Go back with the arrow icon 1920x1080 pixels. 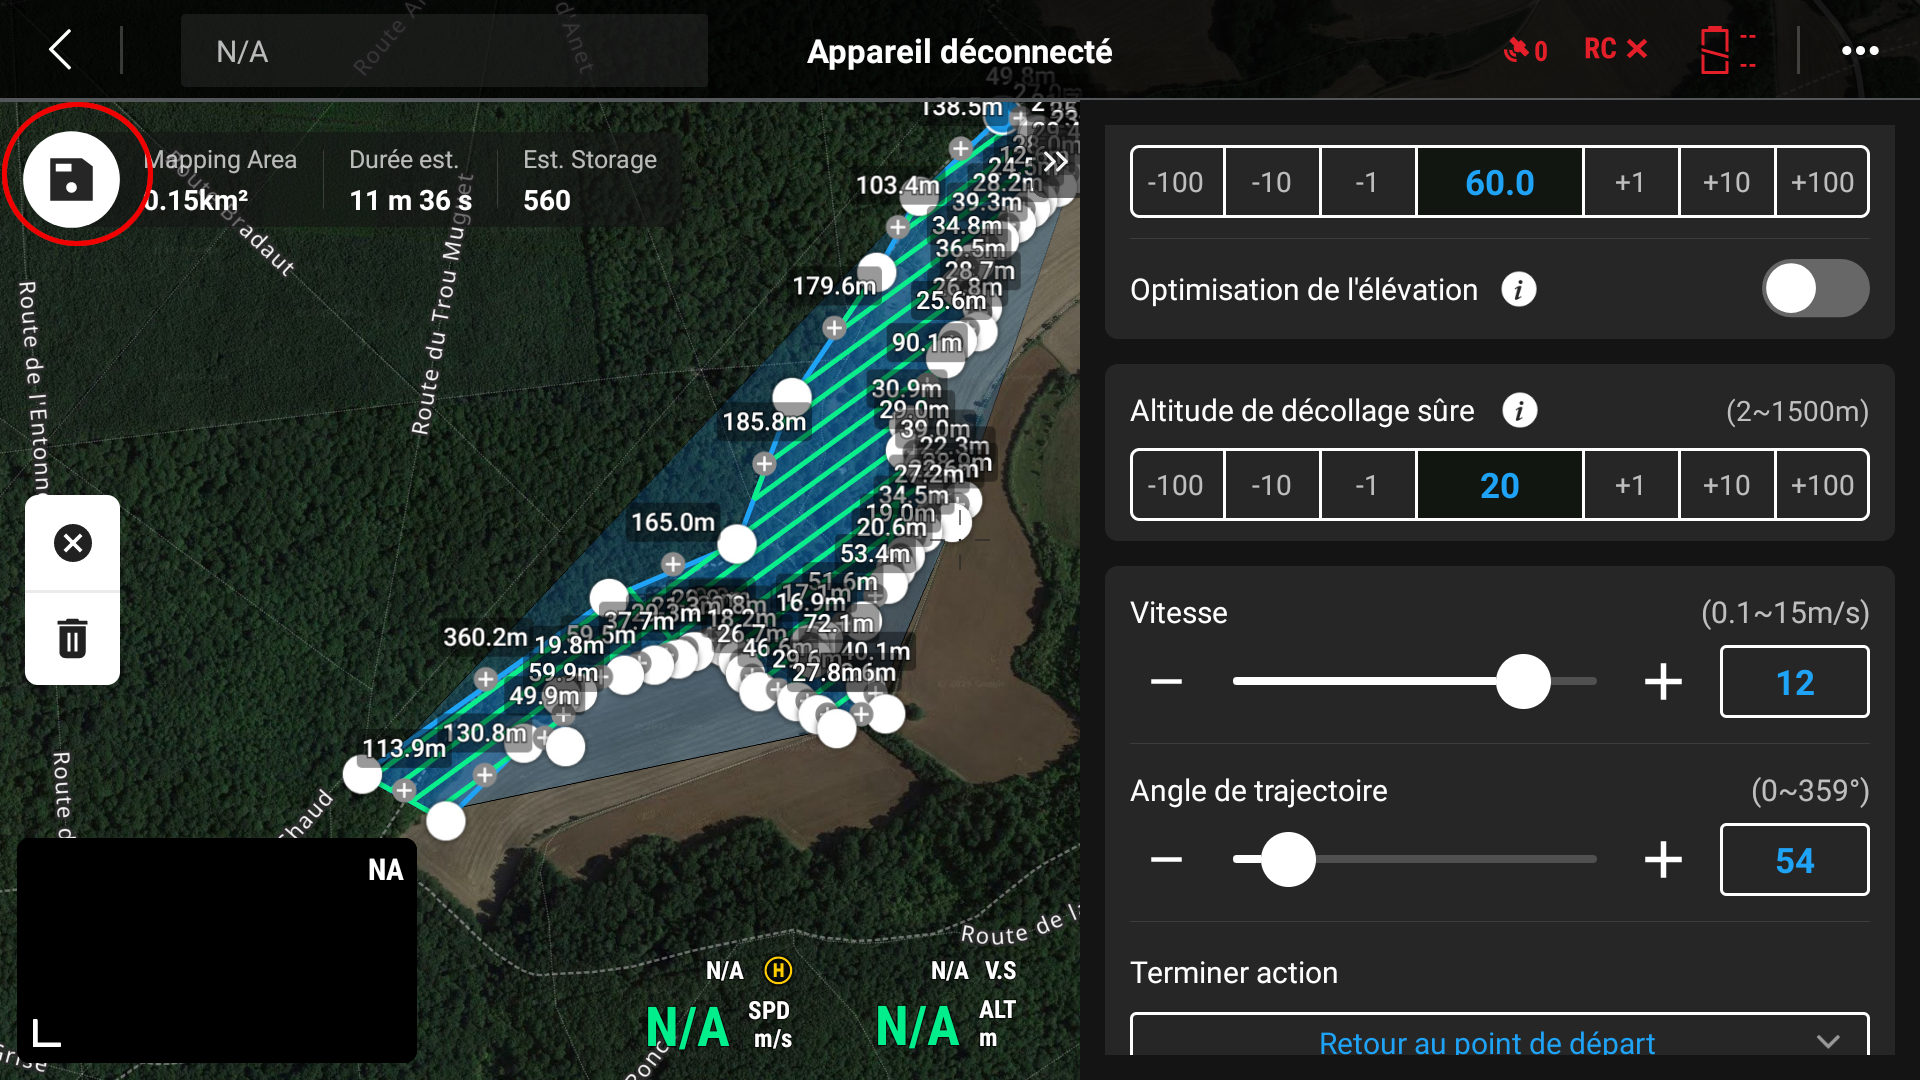tap(62, 50)
